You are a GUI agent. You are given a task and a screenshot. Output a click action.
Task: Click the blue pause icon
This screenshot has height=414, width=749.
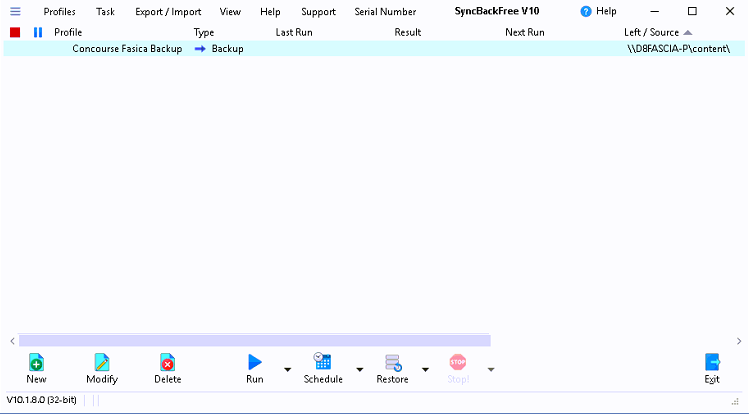click(x=38, y=32)
